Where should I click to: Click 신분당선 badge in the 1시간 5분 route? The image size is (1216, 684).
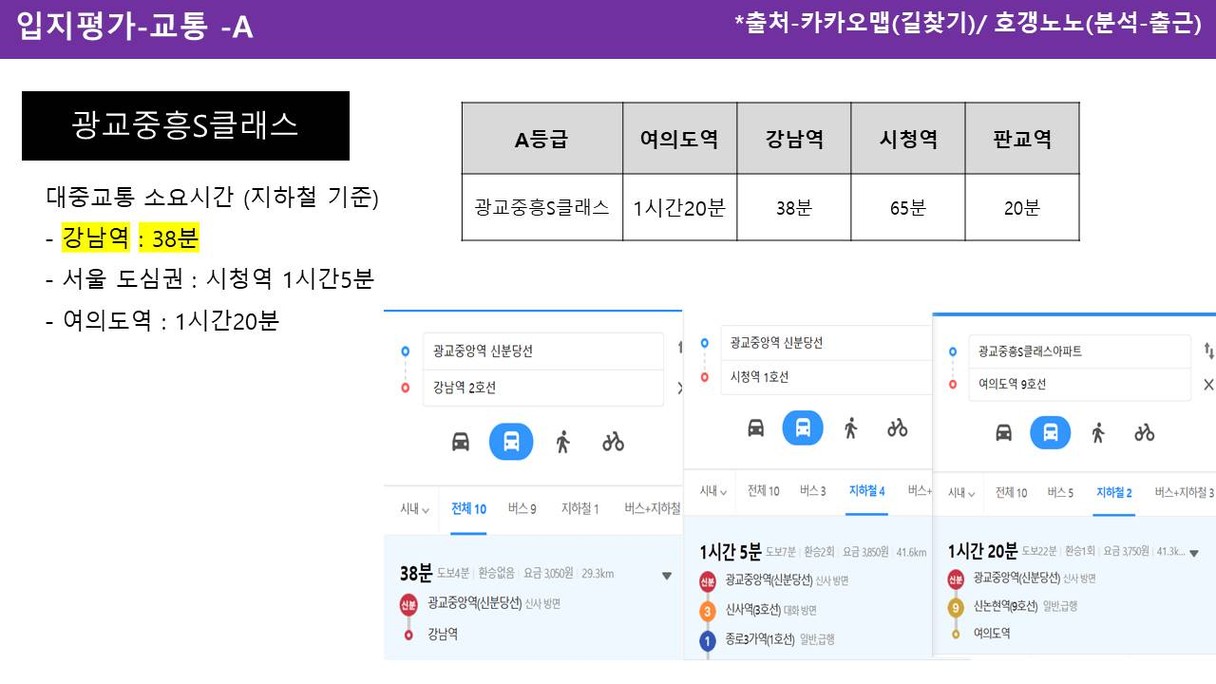point(707,581)
